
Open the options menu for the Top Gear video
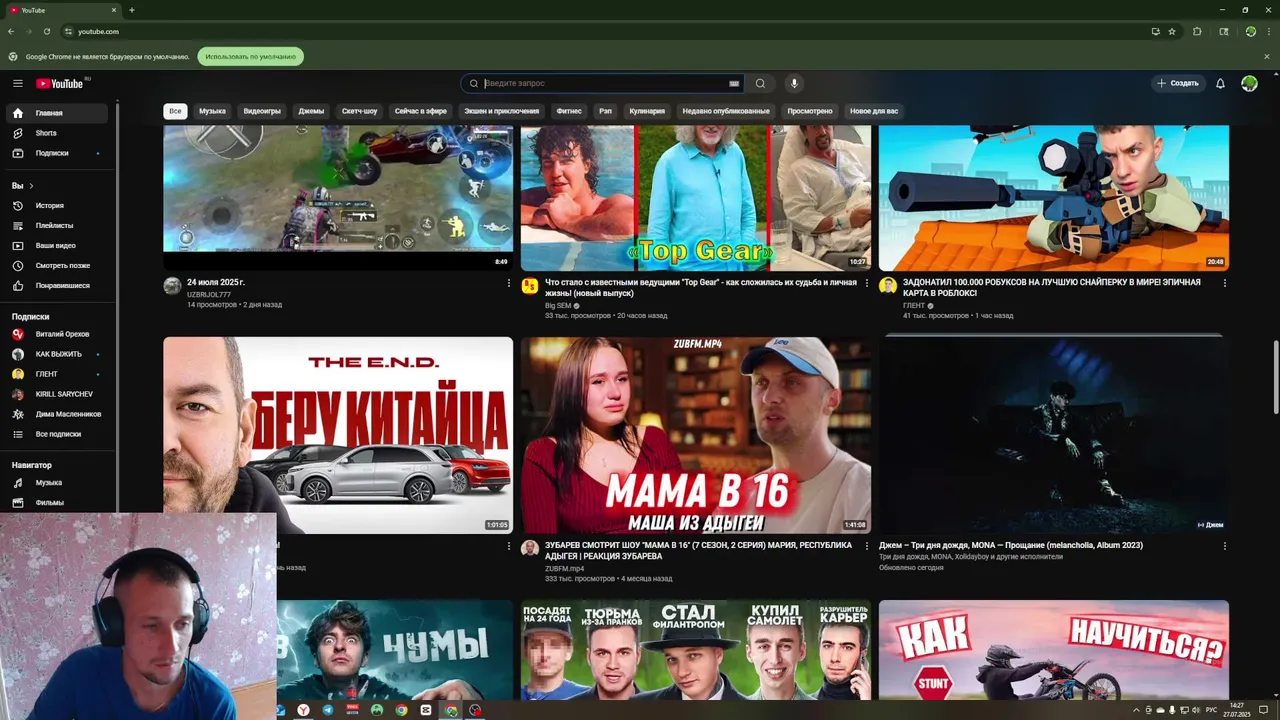coord(866,283)
